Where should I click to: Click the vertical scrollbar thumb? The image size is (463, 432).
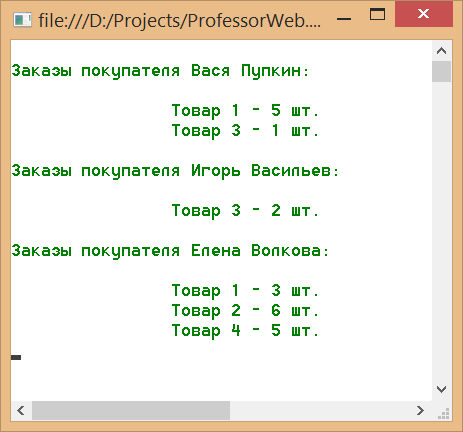point(442,71)
